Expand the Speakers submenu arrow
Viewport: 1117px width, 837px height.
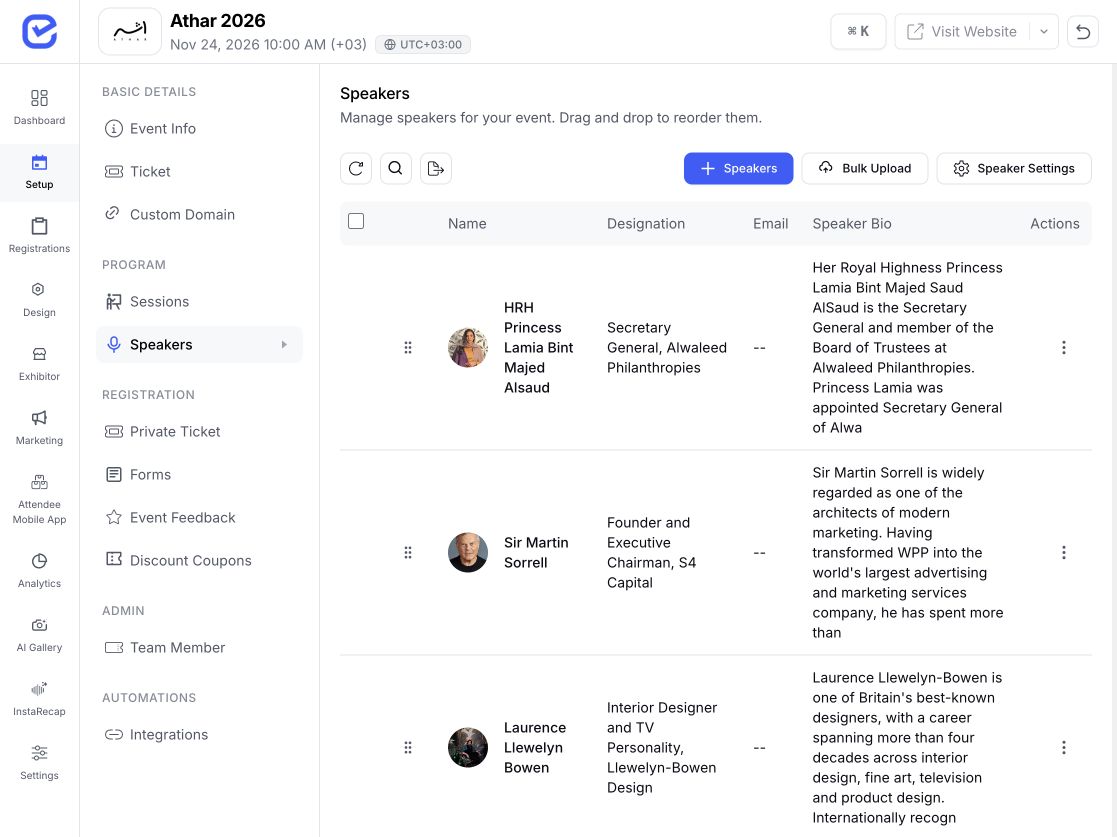284,345
